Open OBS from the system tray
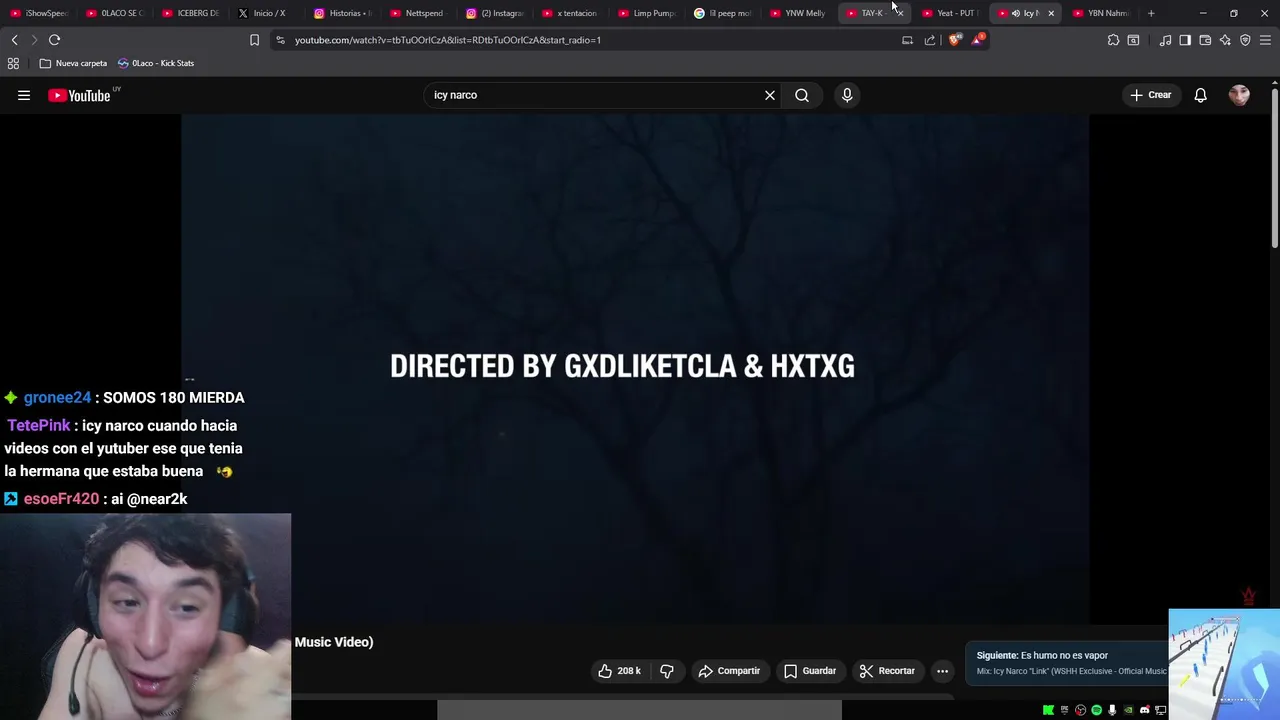The image size is (1280, 720). click(1080, 710)
